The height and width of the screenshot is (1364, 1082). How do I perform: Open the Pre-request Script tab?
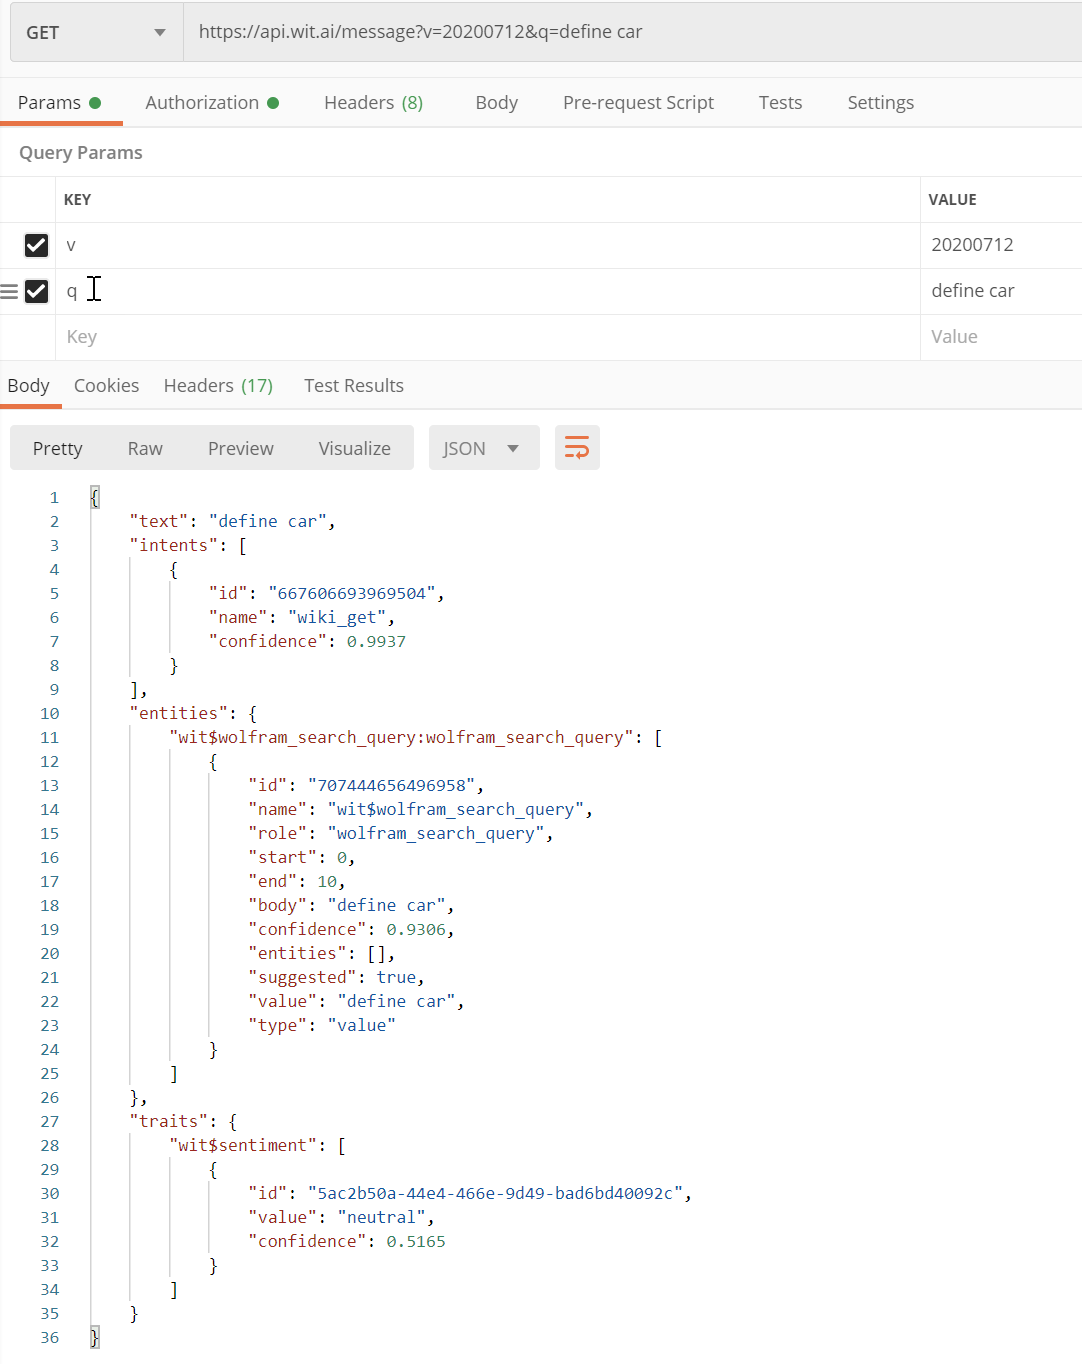tap(638, 102)
